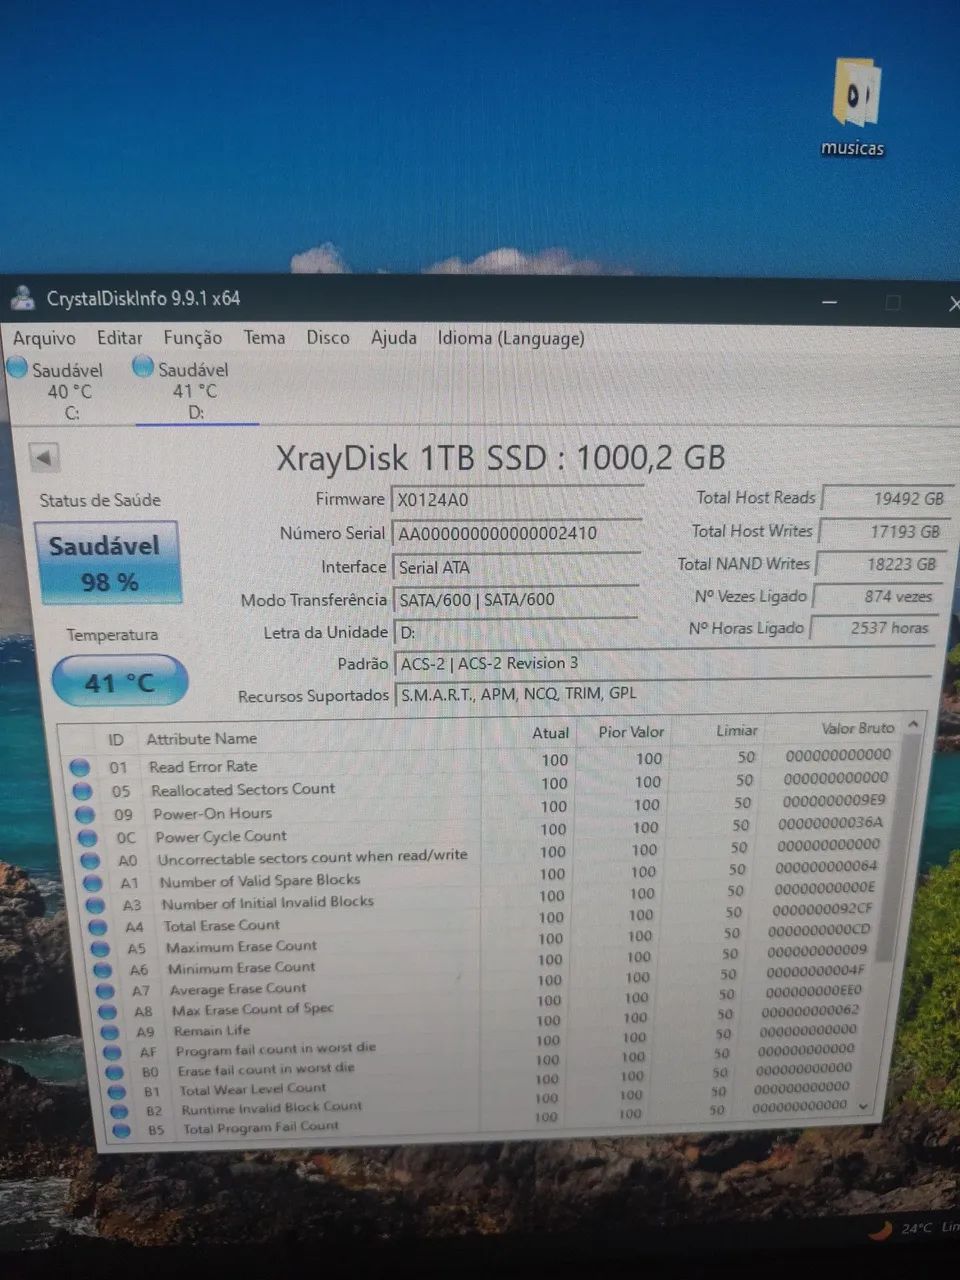Image resolution: width=960 pixels, height=1280 pixels.
Task: Click the Total NAND Writes 18223 GB value
Action: [x=880, y=564]
